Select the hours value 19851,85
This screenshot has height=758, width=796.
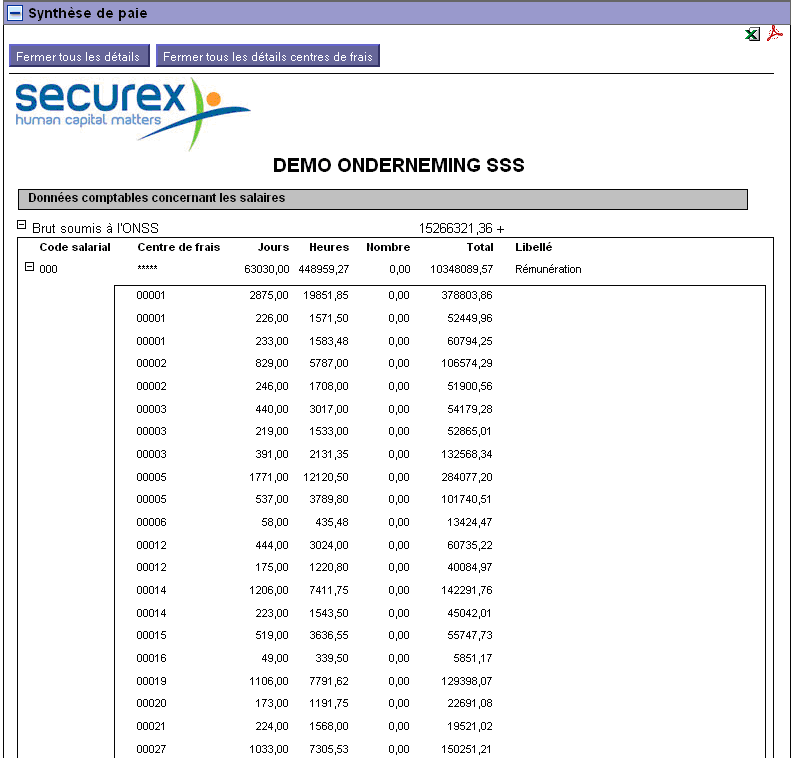click(326, 295)
